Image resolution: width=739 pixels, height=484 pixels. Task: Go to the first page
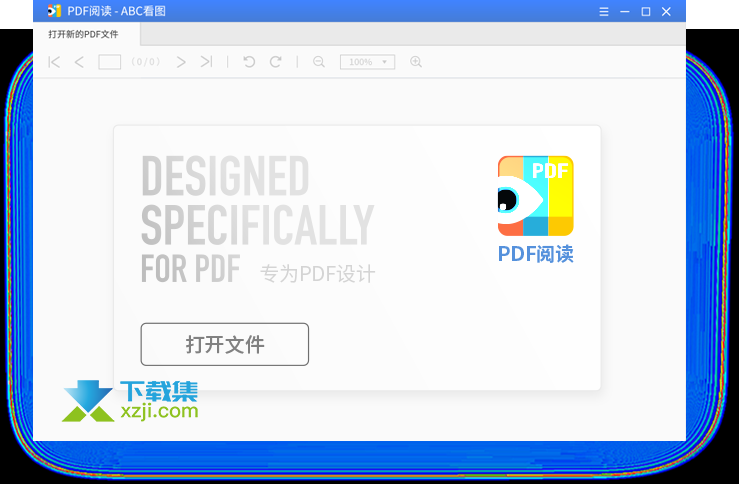pos(54,62)
